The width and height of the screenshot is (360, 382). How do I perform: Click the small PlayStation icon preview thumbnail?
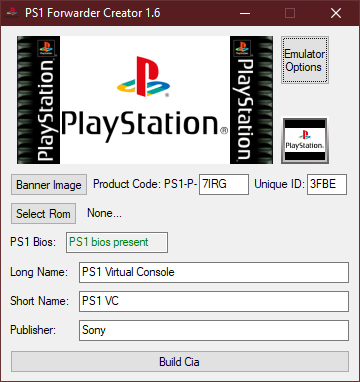[305, 140]
